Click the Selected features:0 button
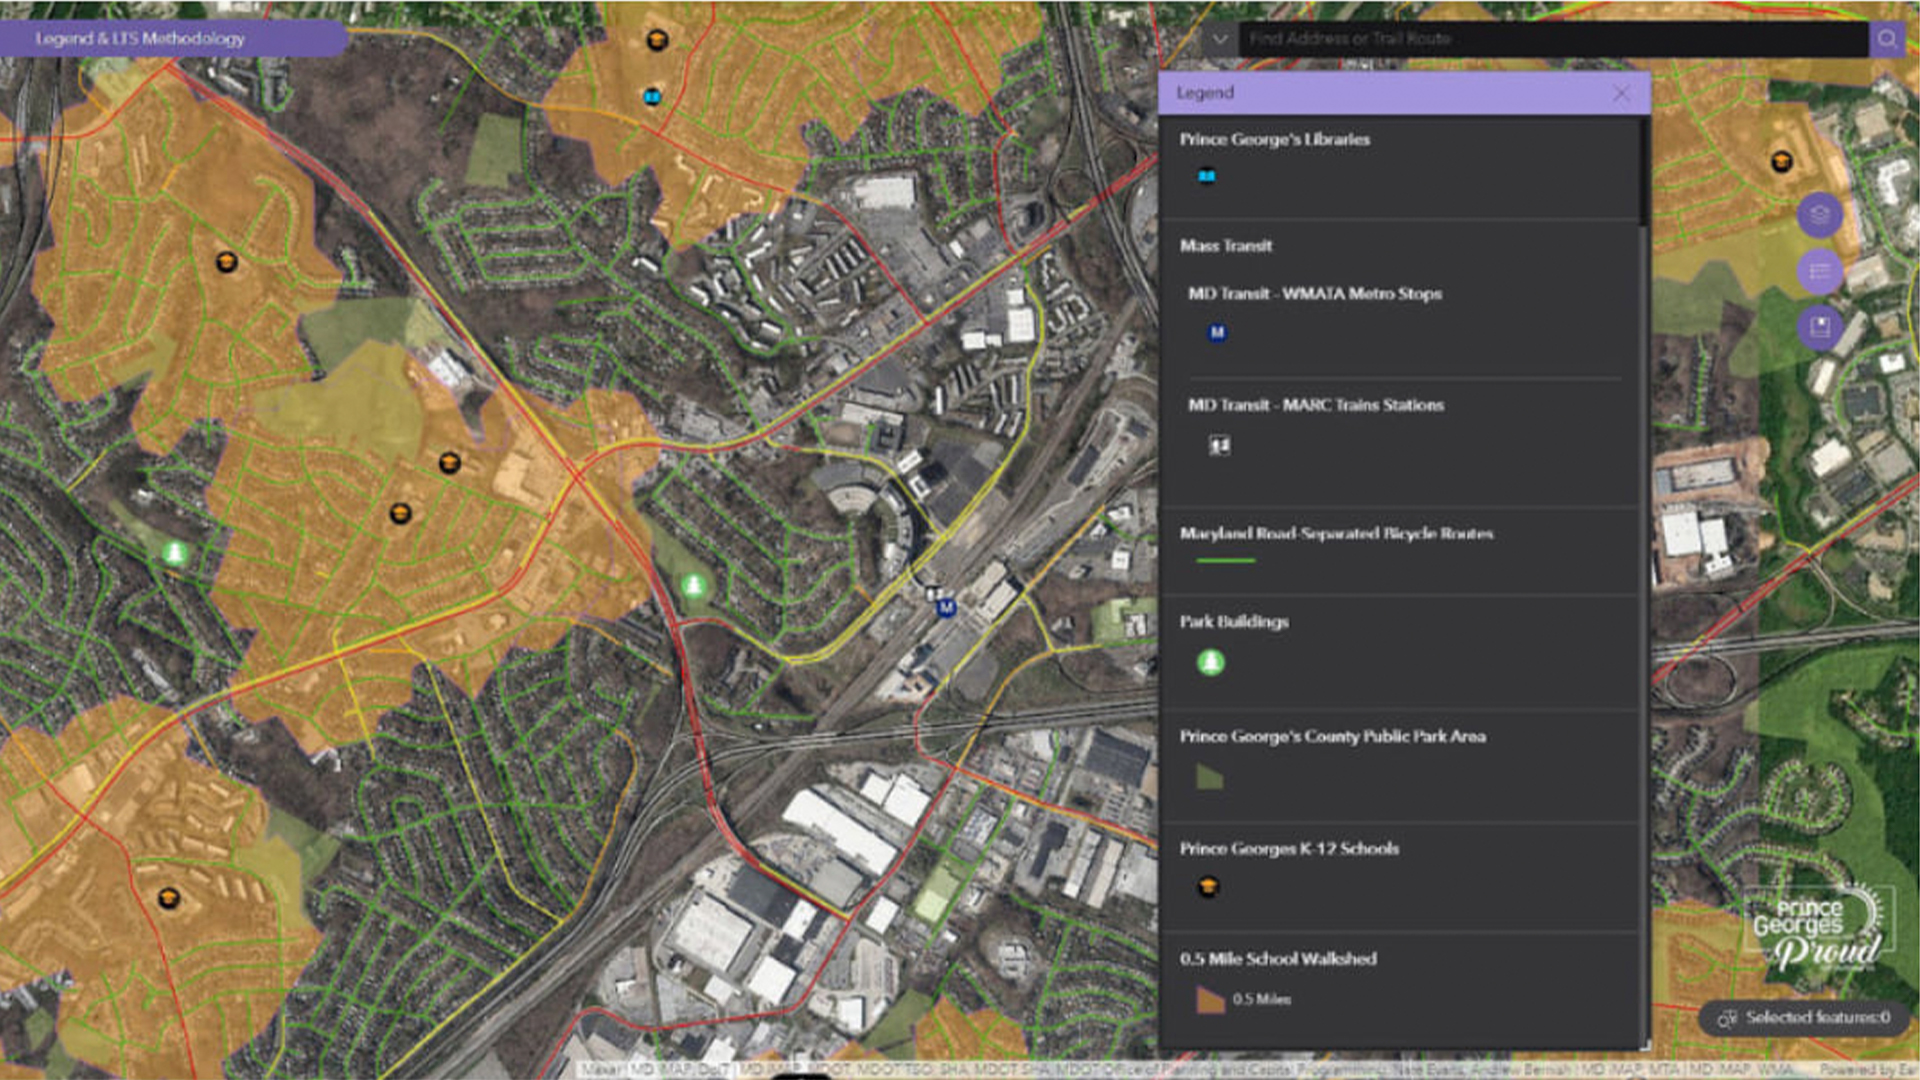Viewport: 1920px width, 1080px height. click(1816, 1018)
